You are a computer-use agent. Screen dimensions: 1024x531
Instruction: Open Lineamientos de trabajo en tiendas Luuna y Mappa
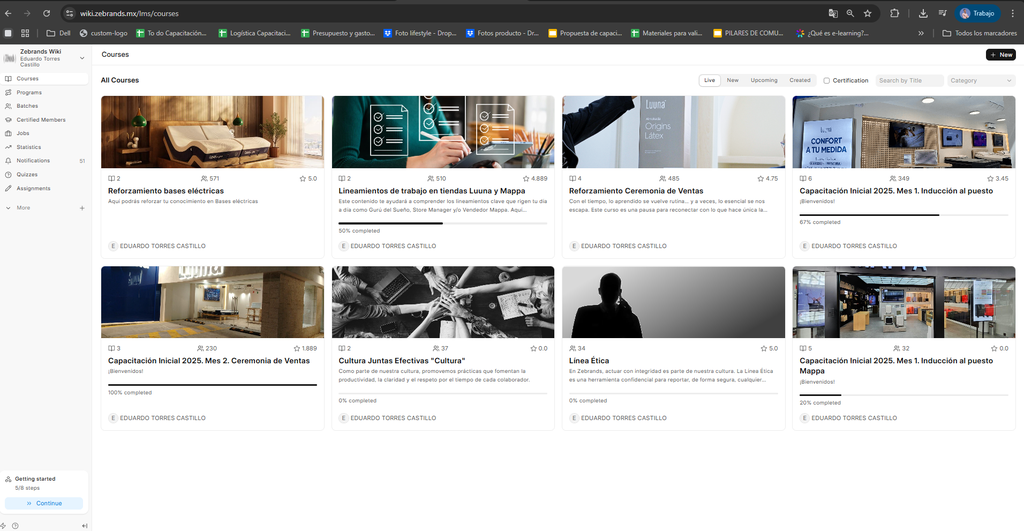point(432,191)
